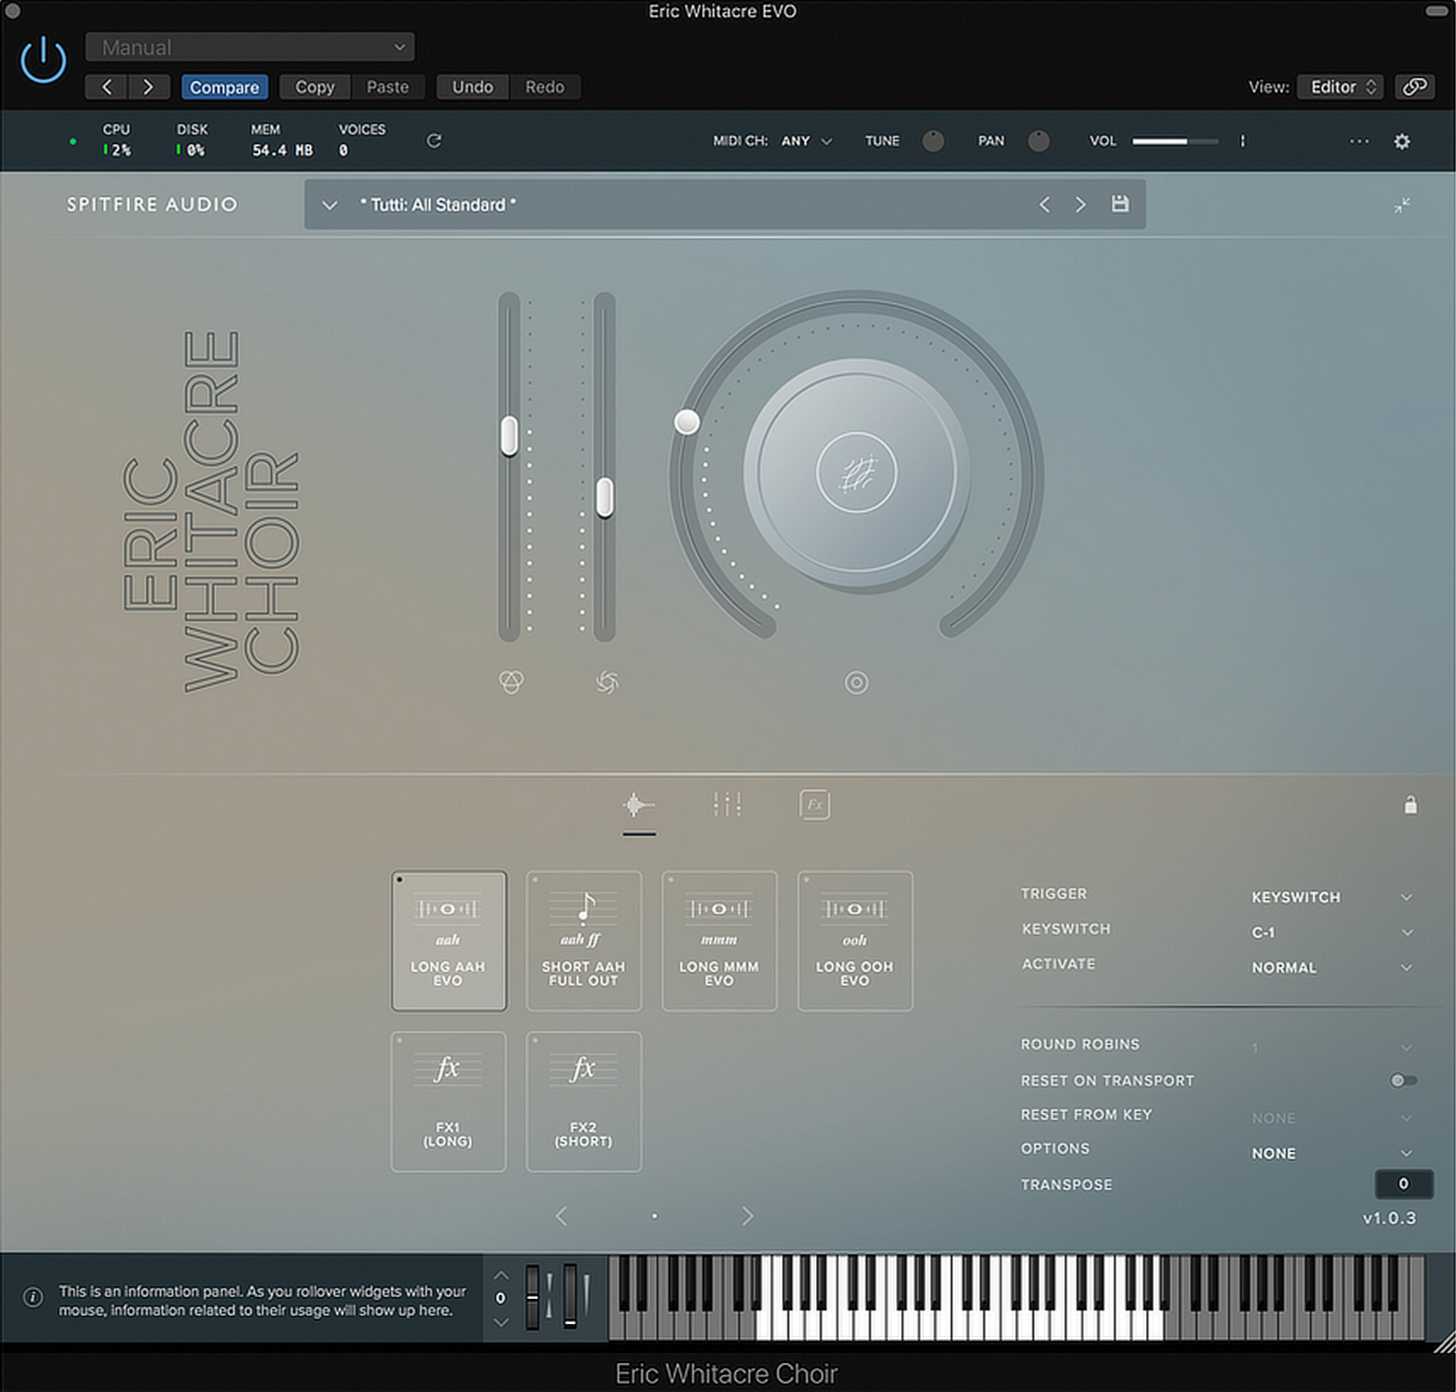Select previous Spitfire preset arrow

pos(1044,204)
